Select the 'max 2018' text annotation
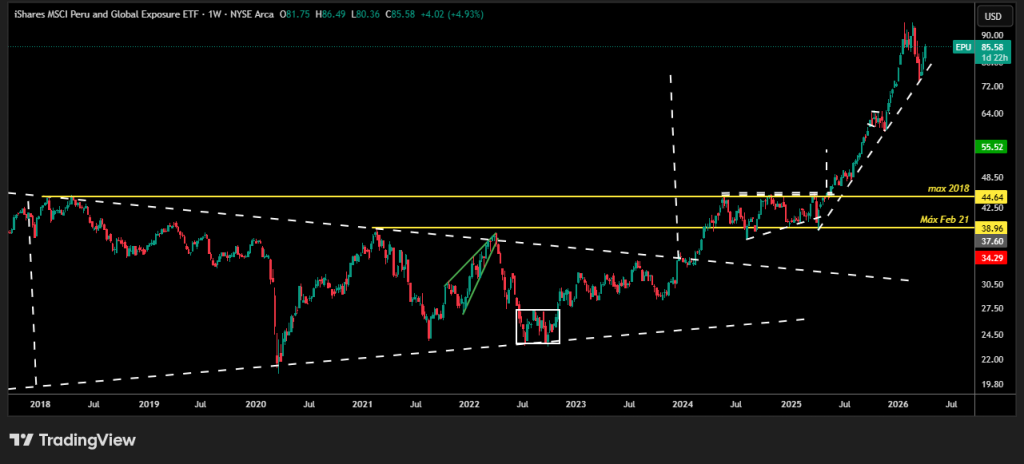This screenshot has width=1024, height=464. [x=948, y=189]
